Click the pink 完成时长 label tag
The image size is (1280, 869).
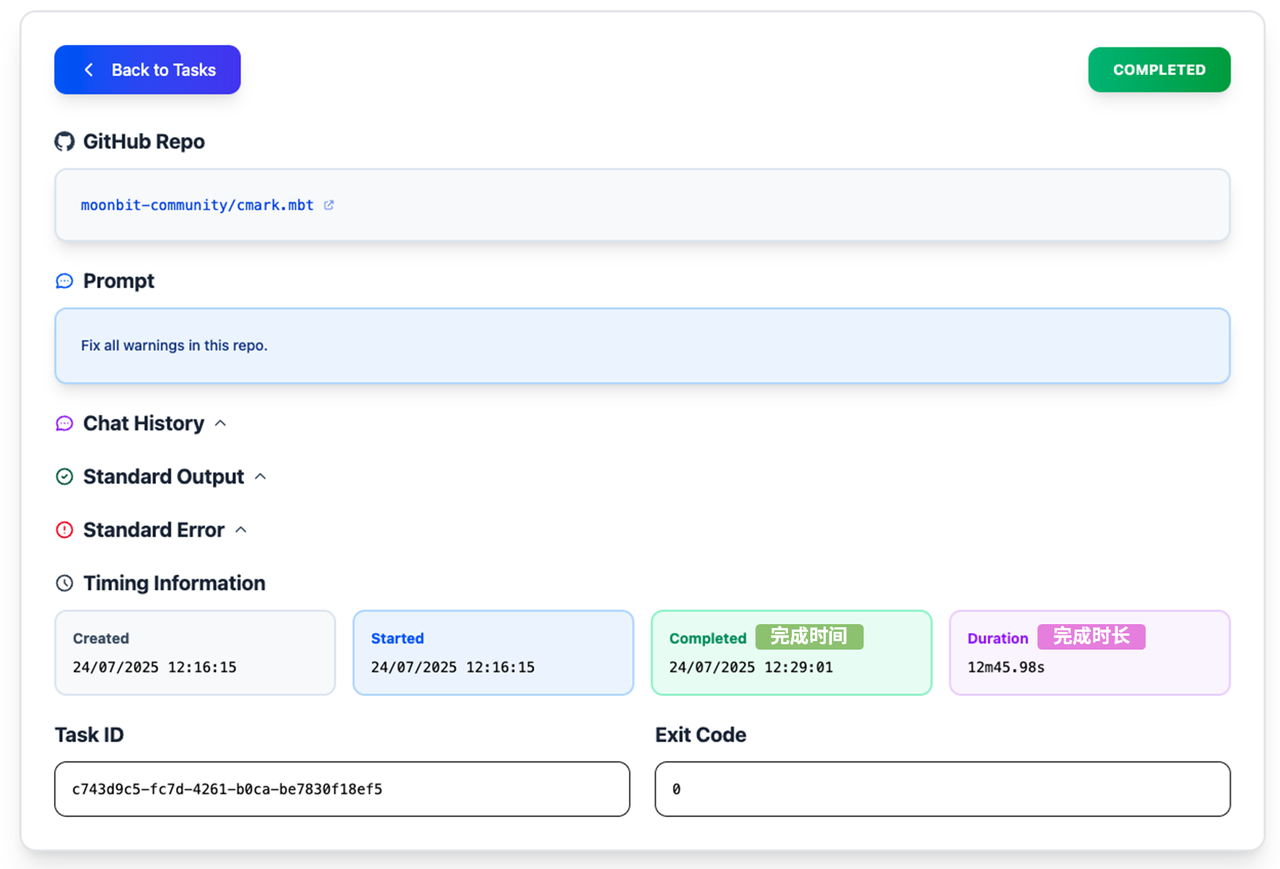click(1091, 637)
